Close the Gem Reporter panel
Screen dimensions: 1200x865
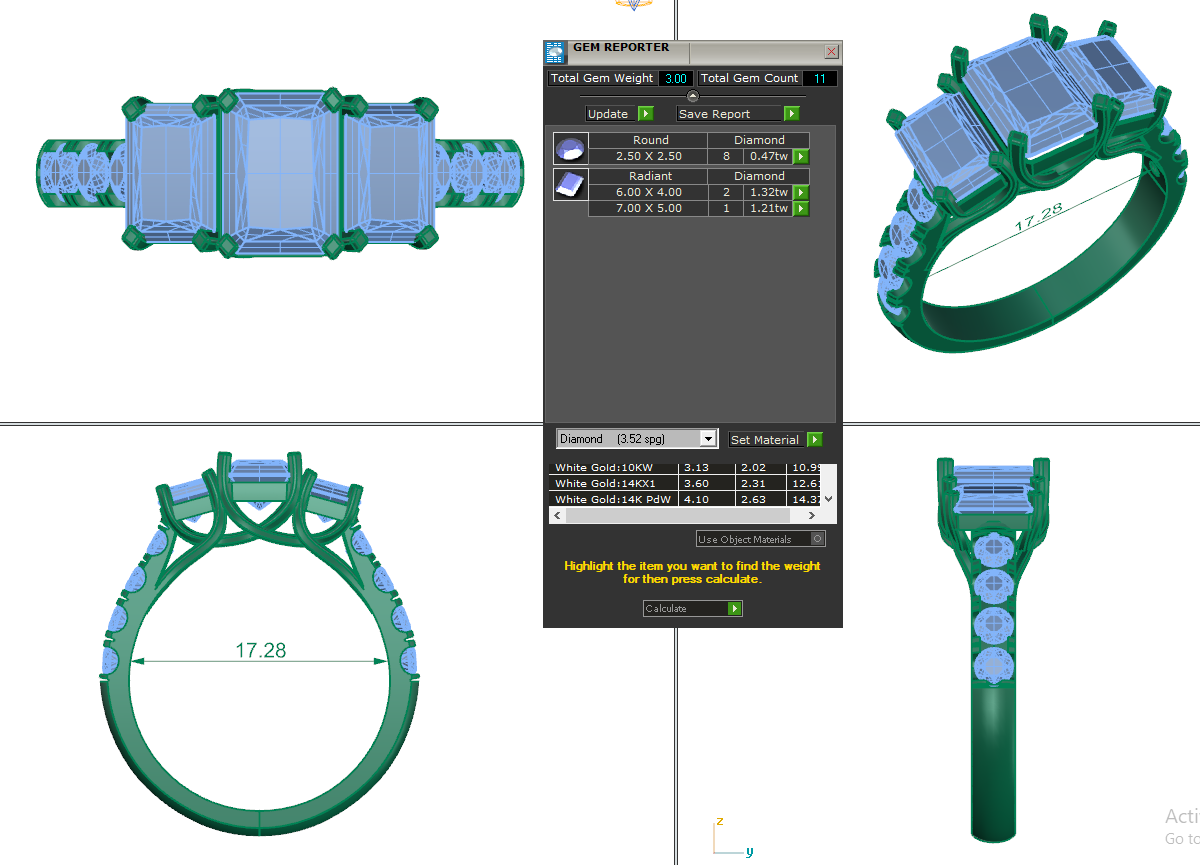pyautogui.click(x=831, y=52)
